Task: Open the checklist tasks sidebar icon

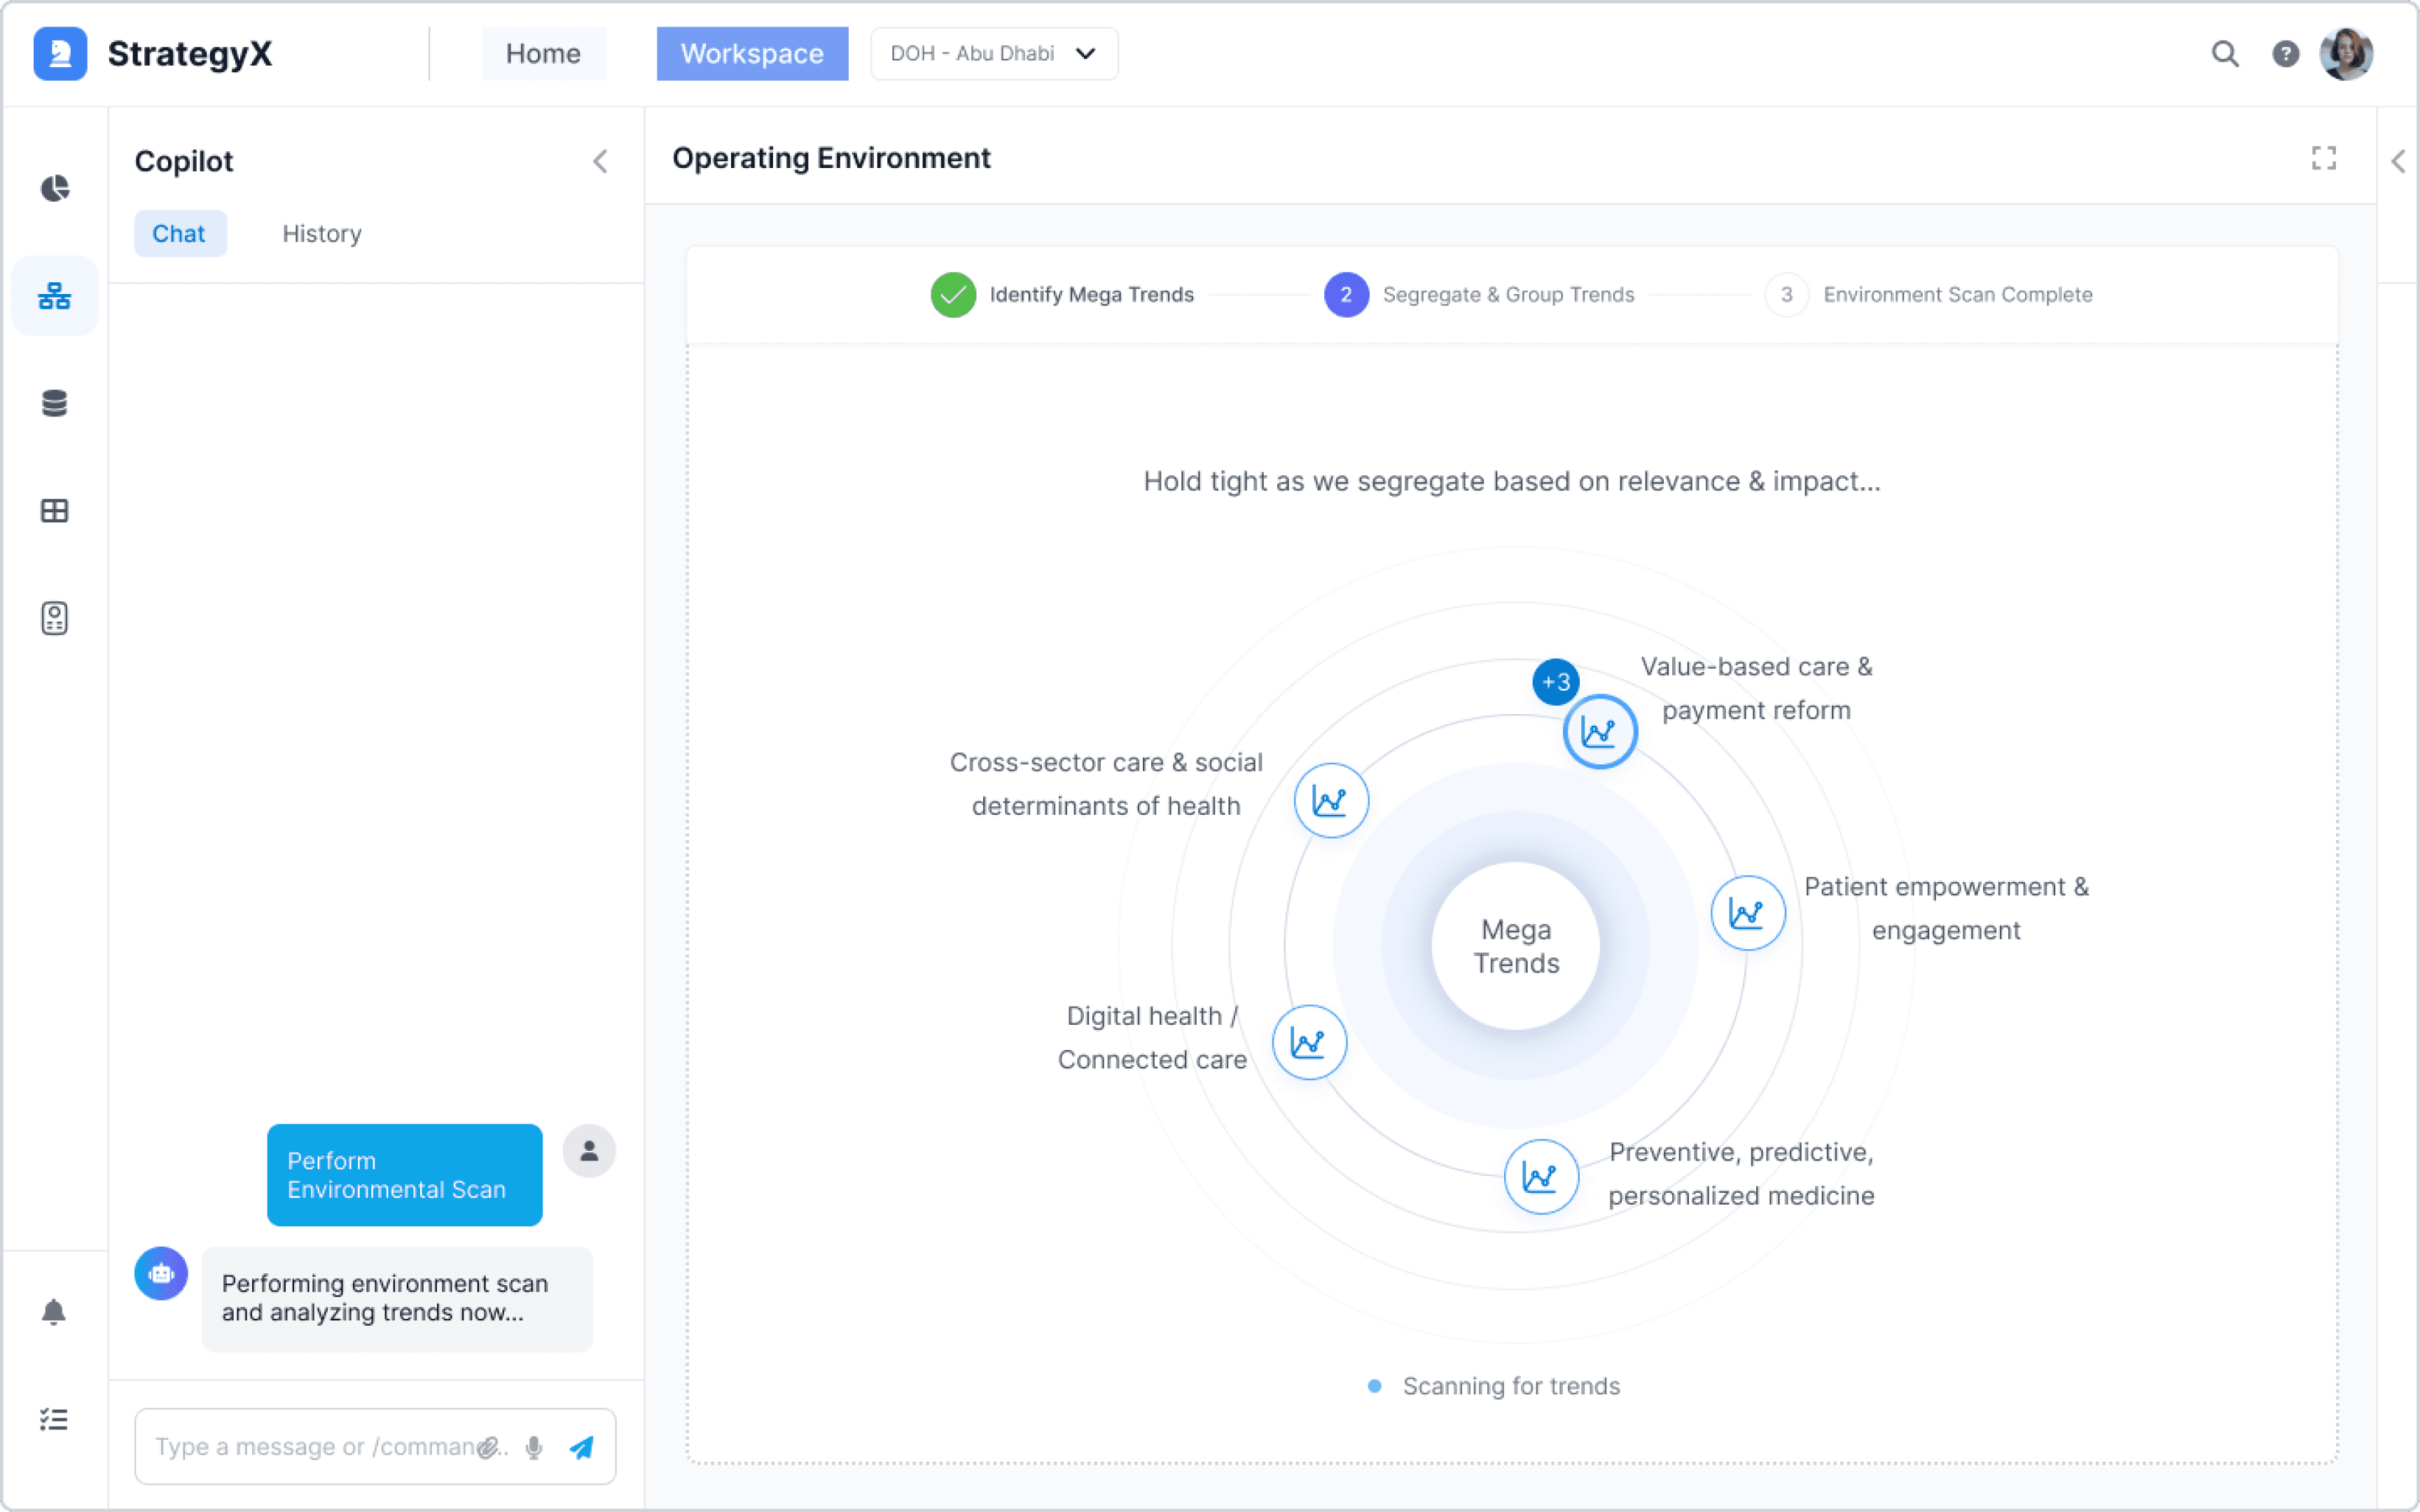Action: pyautogui.click(x=54, y=1419)
